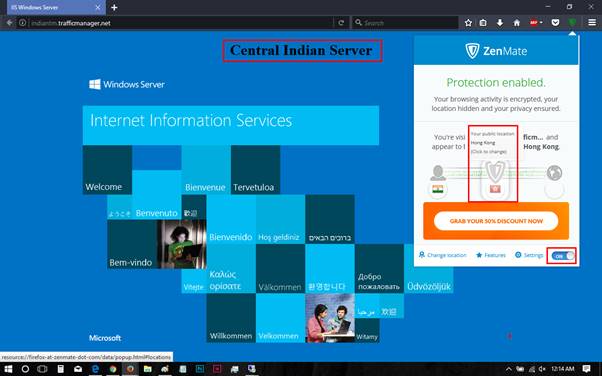602x376 pixels.
Task: Reload the page with the refresh icon
Action: [x=341, y=23]
